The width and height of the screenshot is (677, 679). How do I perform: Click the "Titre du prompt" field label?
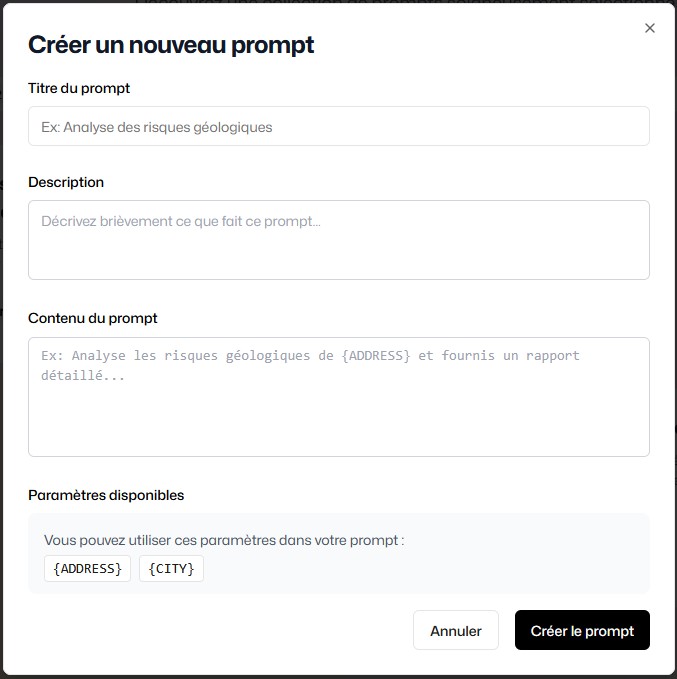tap(79, 88)
